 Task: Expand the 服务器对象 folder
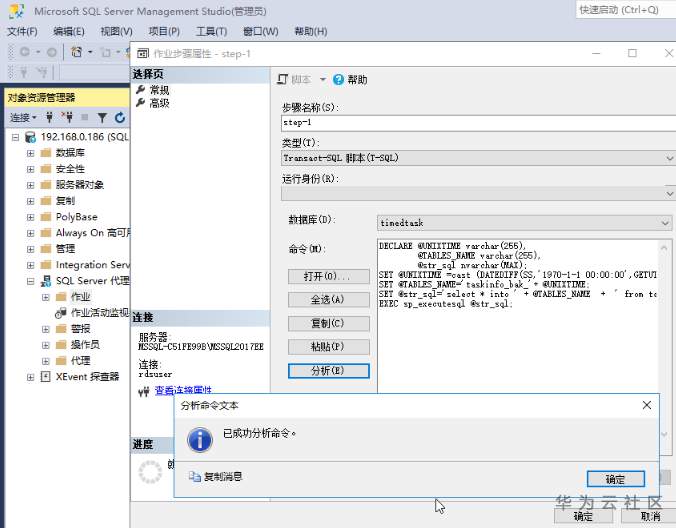click(x=30, y=185)
